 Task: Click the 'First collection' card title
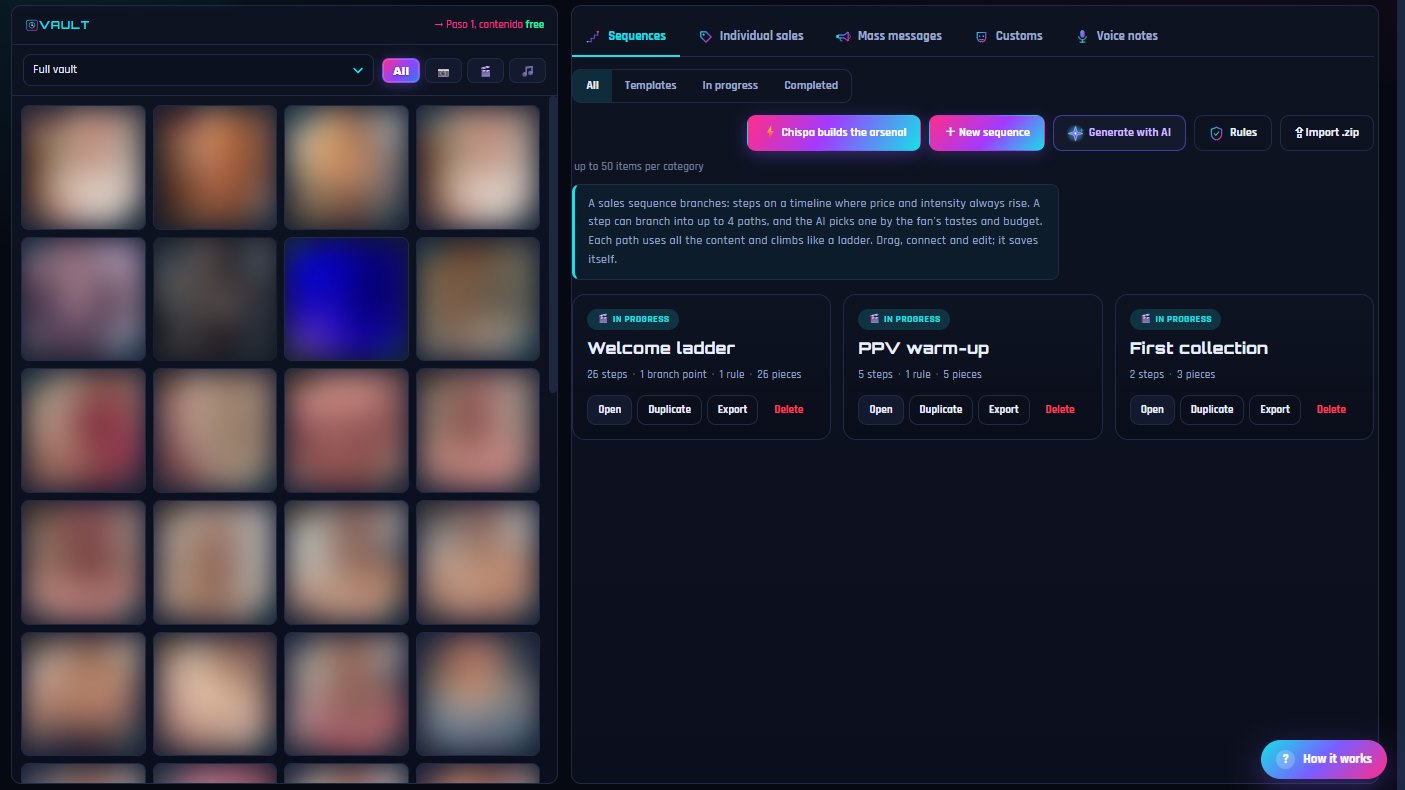(x=1199, y=348)
